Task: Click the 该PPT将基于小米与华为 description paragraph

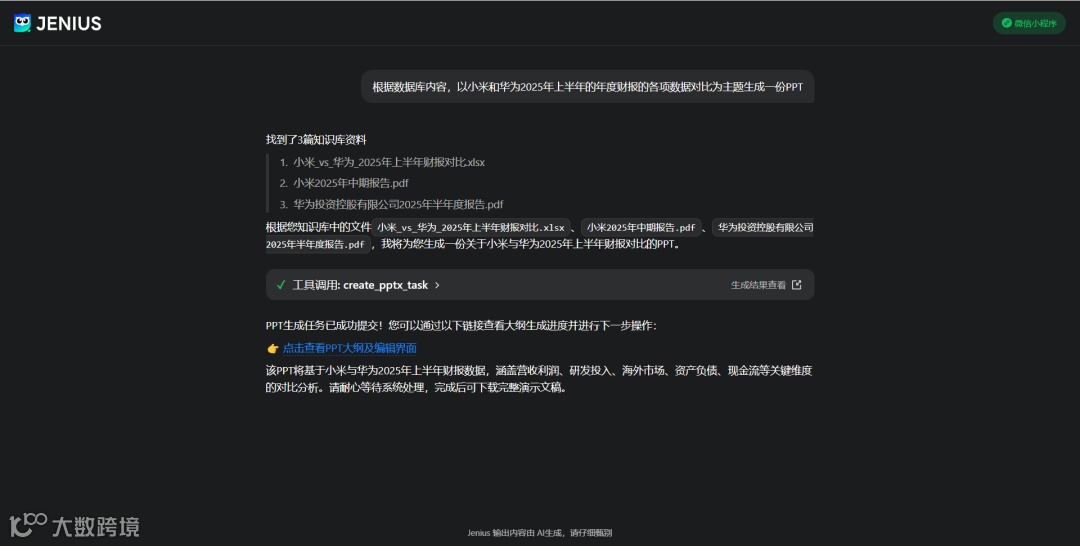Action: point(539,379)
